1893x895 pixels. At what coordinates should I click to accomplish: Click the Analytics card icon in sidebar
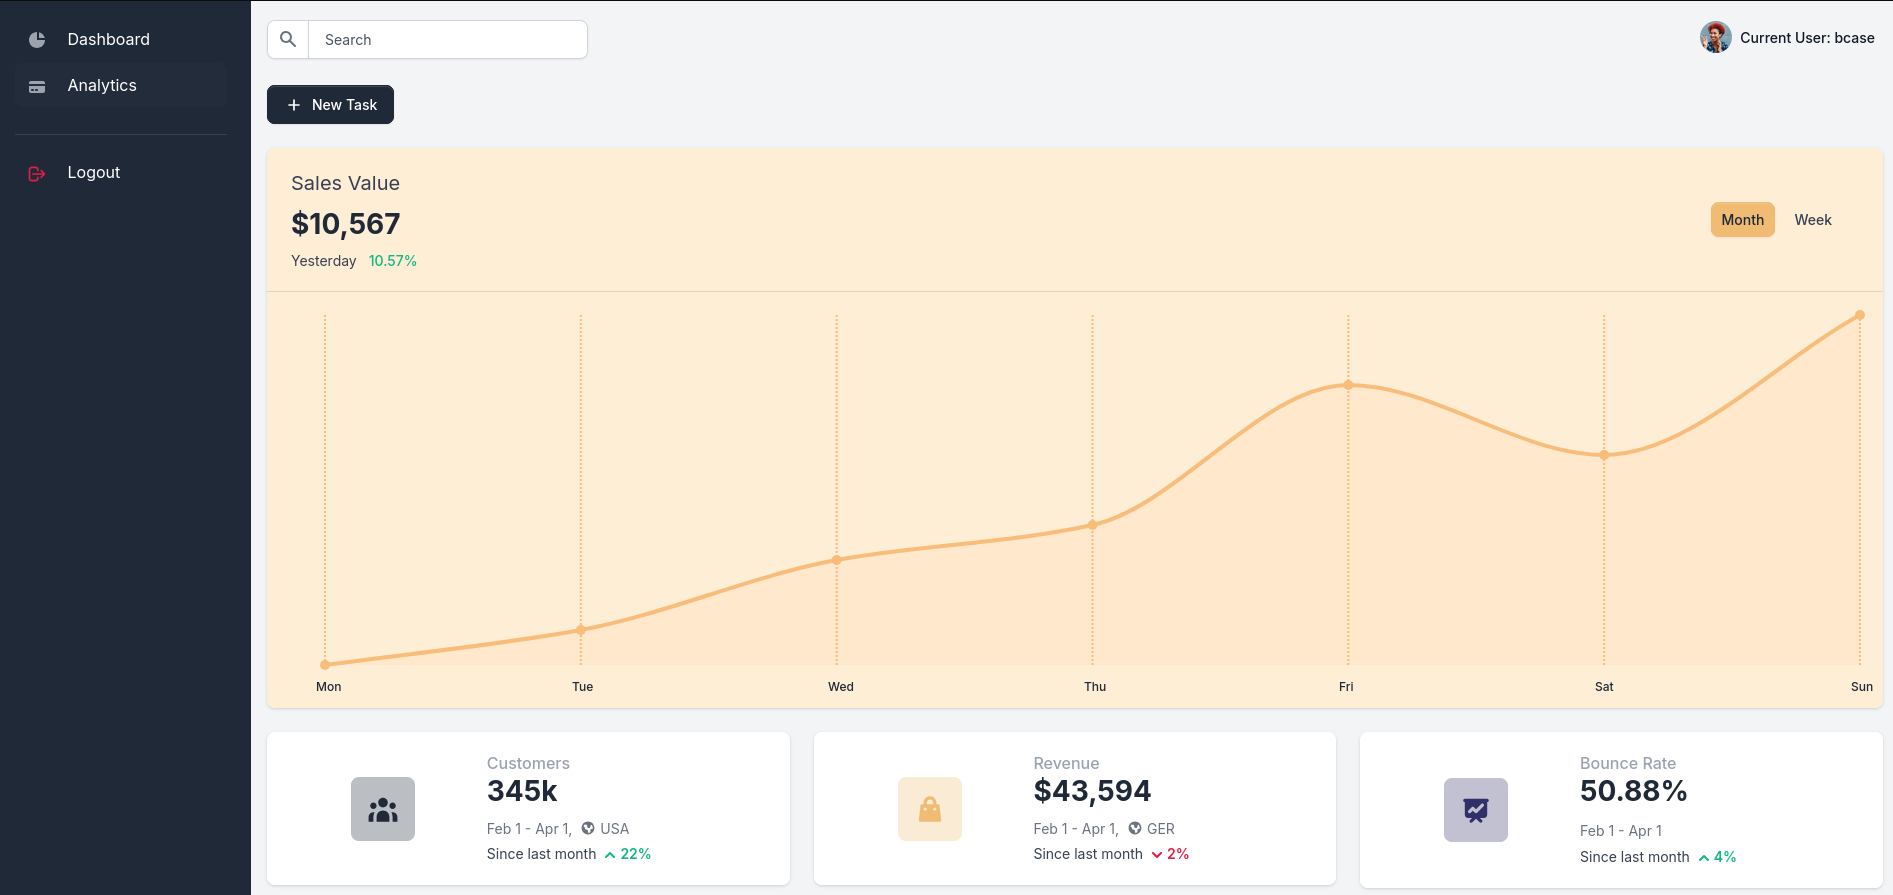click(x=37, y=87)
